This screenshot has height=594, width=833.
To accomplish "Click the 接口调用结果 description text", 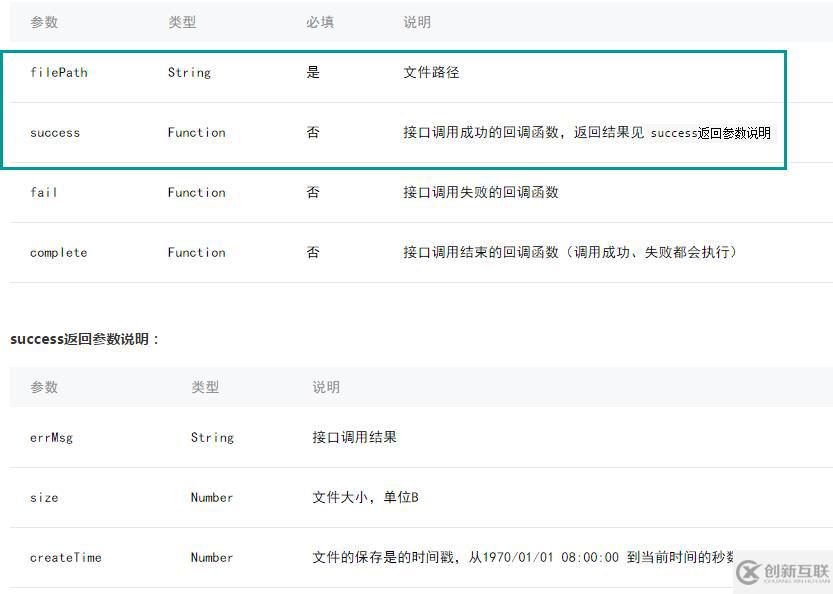I will pos(354,437).
